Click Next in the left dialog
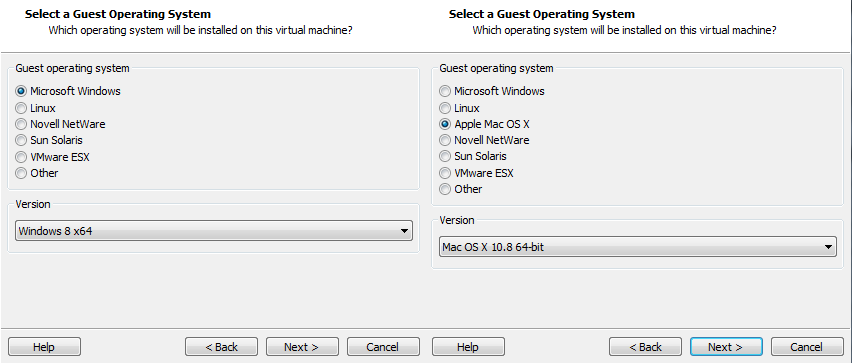852x363 pixels. click(302, 347)
